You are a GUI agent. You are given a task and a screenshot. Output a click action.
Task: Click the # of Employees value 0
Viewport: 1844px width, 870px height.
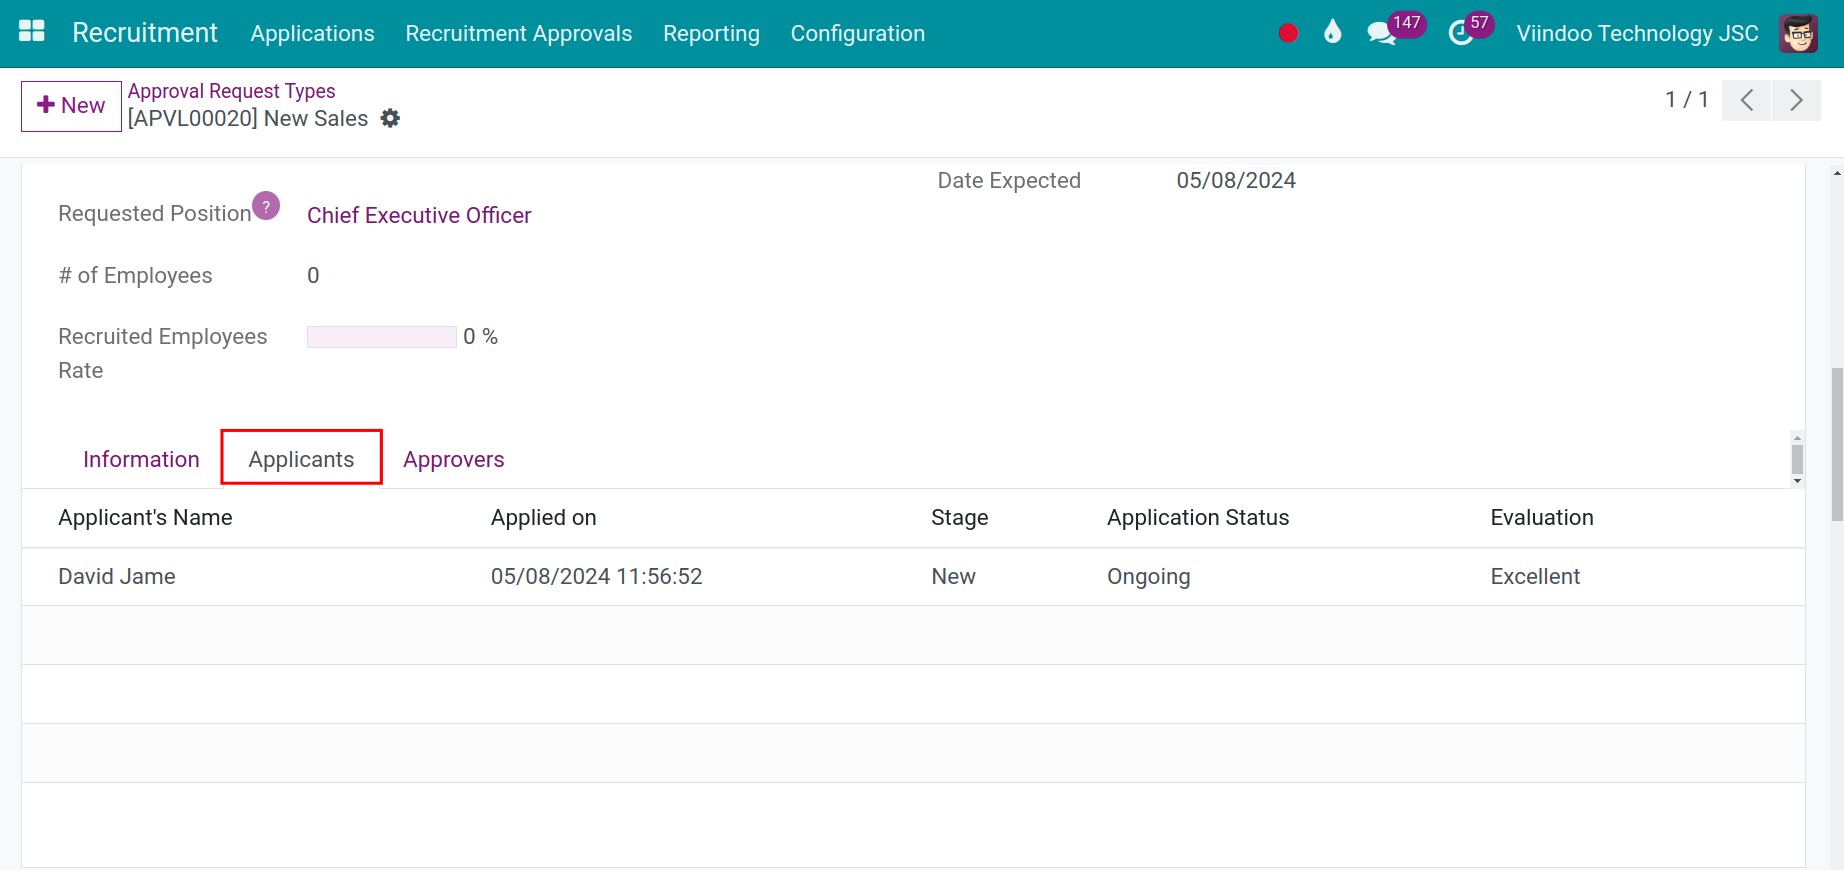point(313,276)
